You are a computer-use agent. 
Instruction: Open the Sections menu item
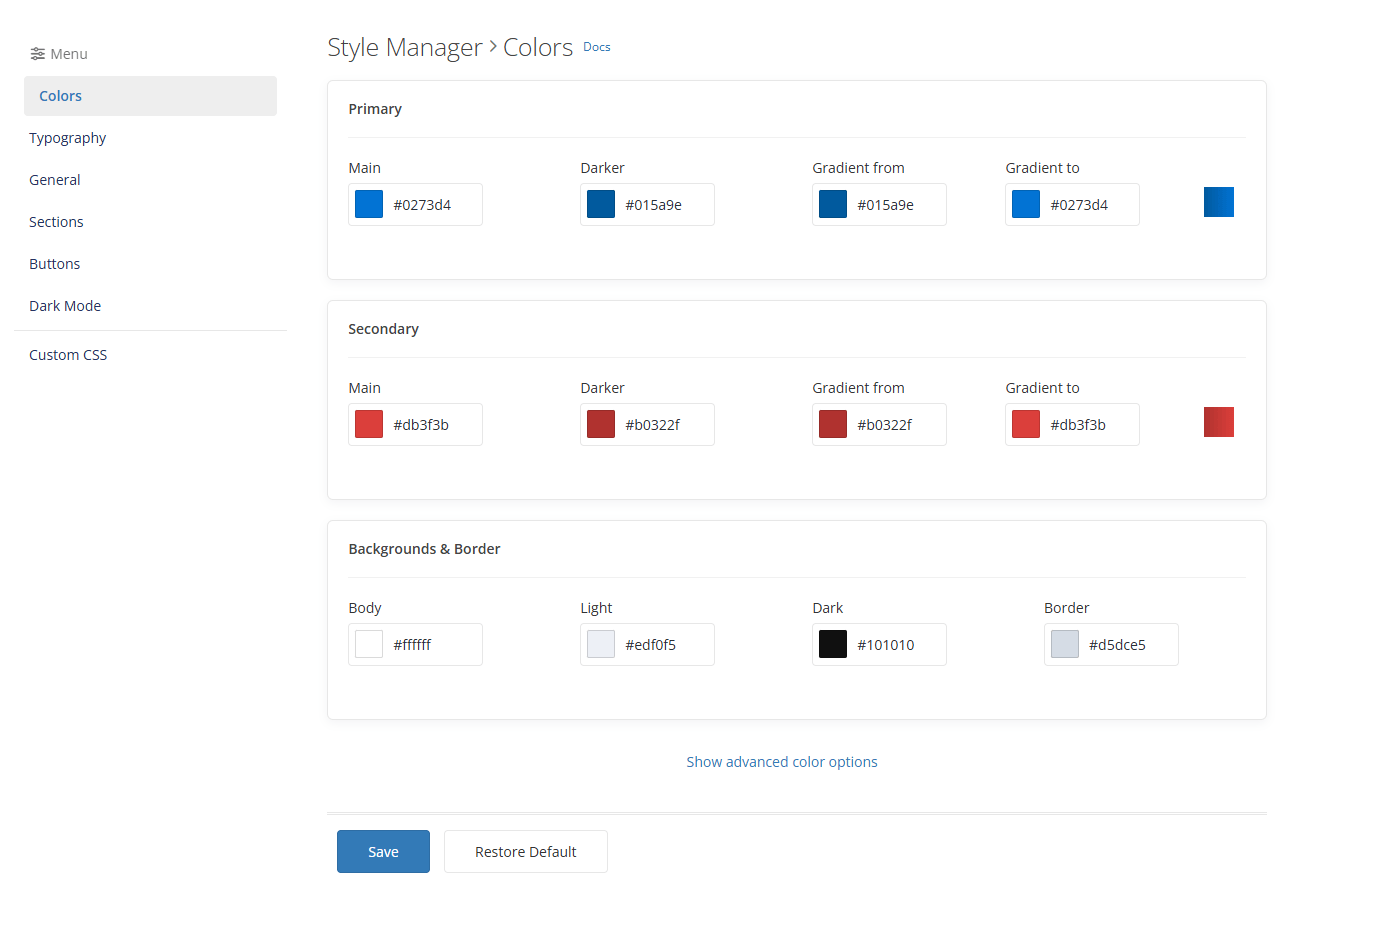click(x=56, y=222)
